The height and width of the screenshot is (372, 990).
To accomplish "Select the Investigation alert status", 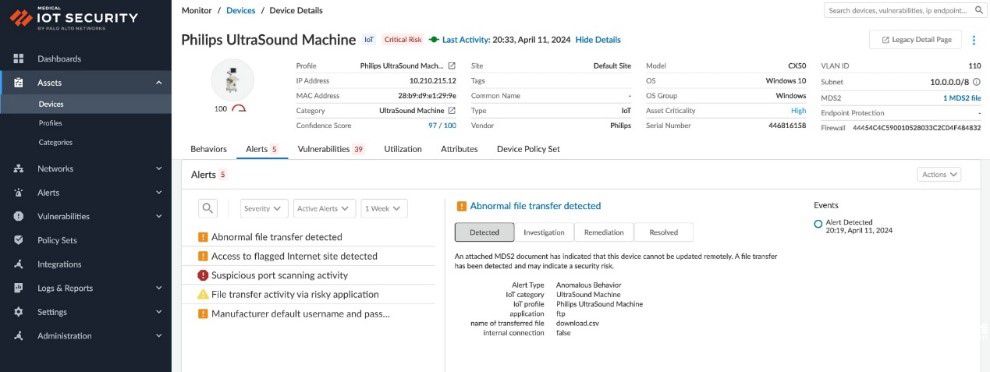I will pyautogui.click(x=544, y=232).
